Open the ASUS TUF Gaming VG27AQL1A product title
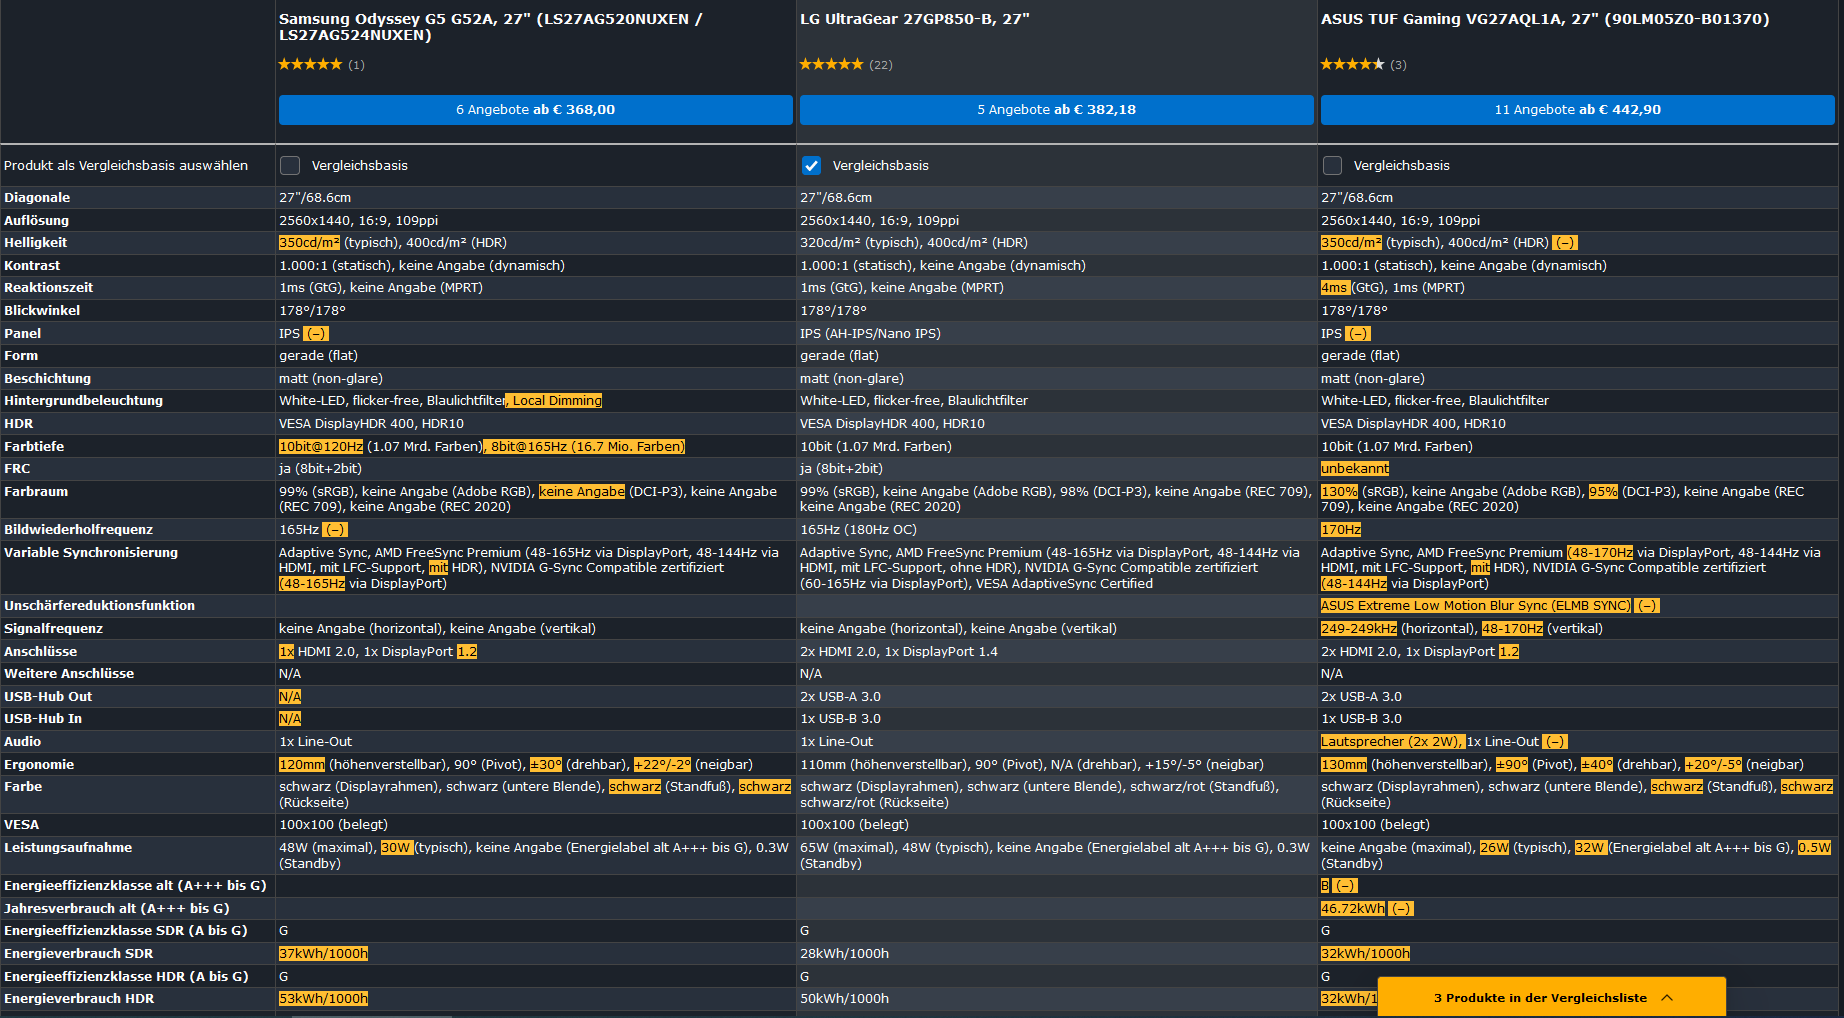Screen dimensions: 1844x1018 pyautogui.click(x=1545, y=19)
